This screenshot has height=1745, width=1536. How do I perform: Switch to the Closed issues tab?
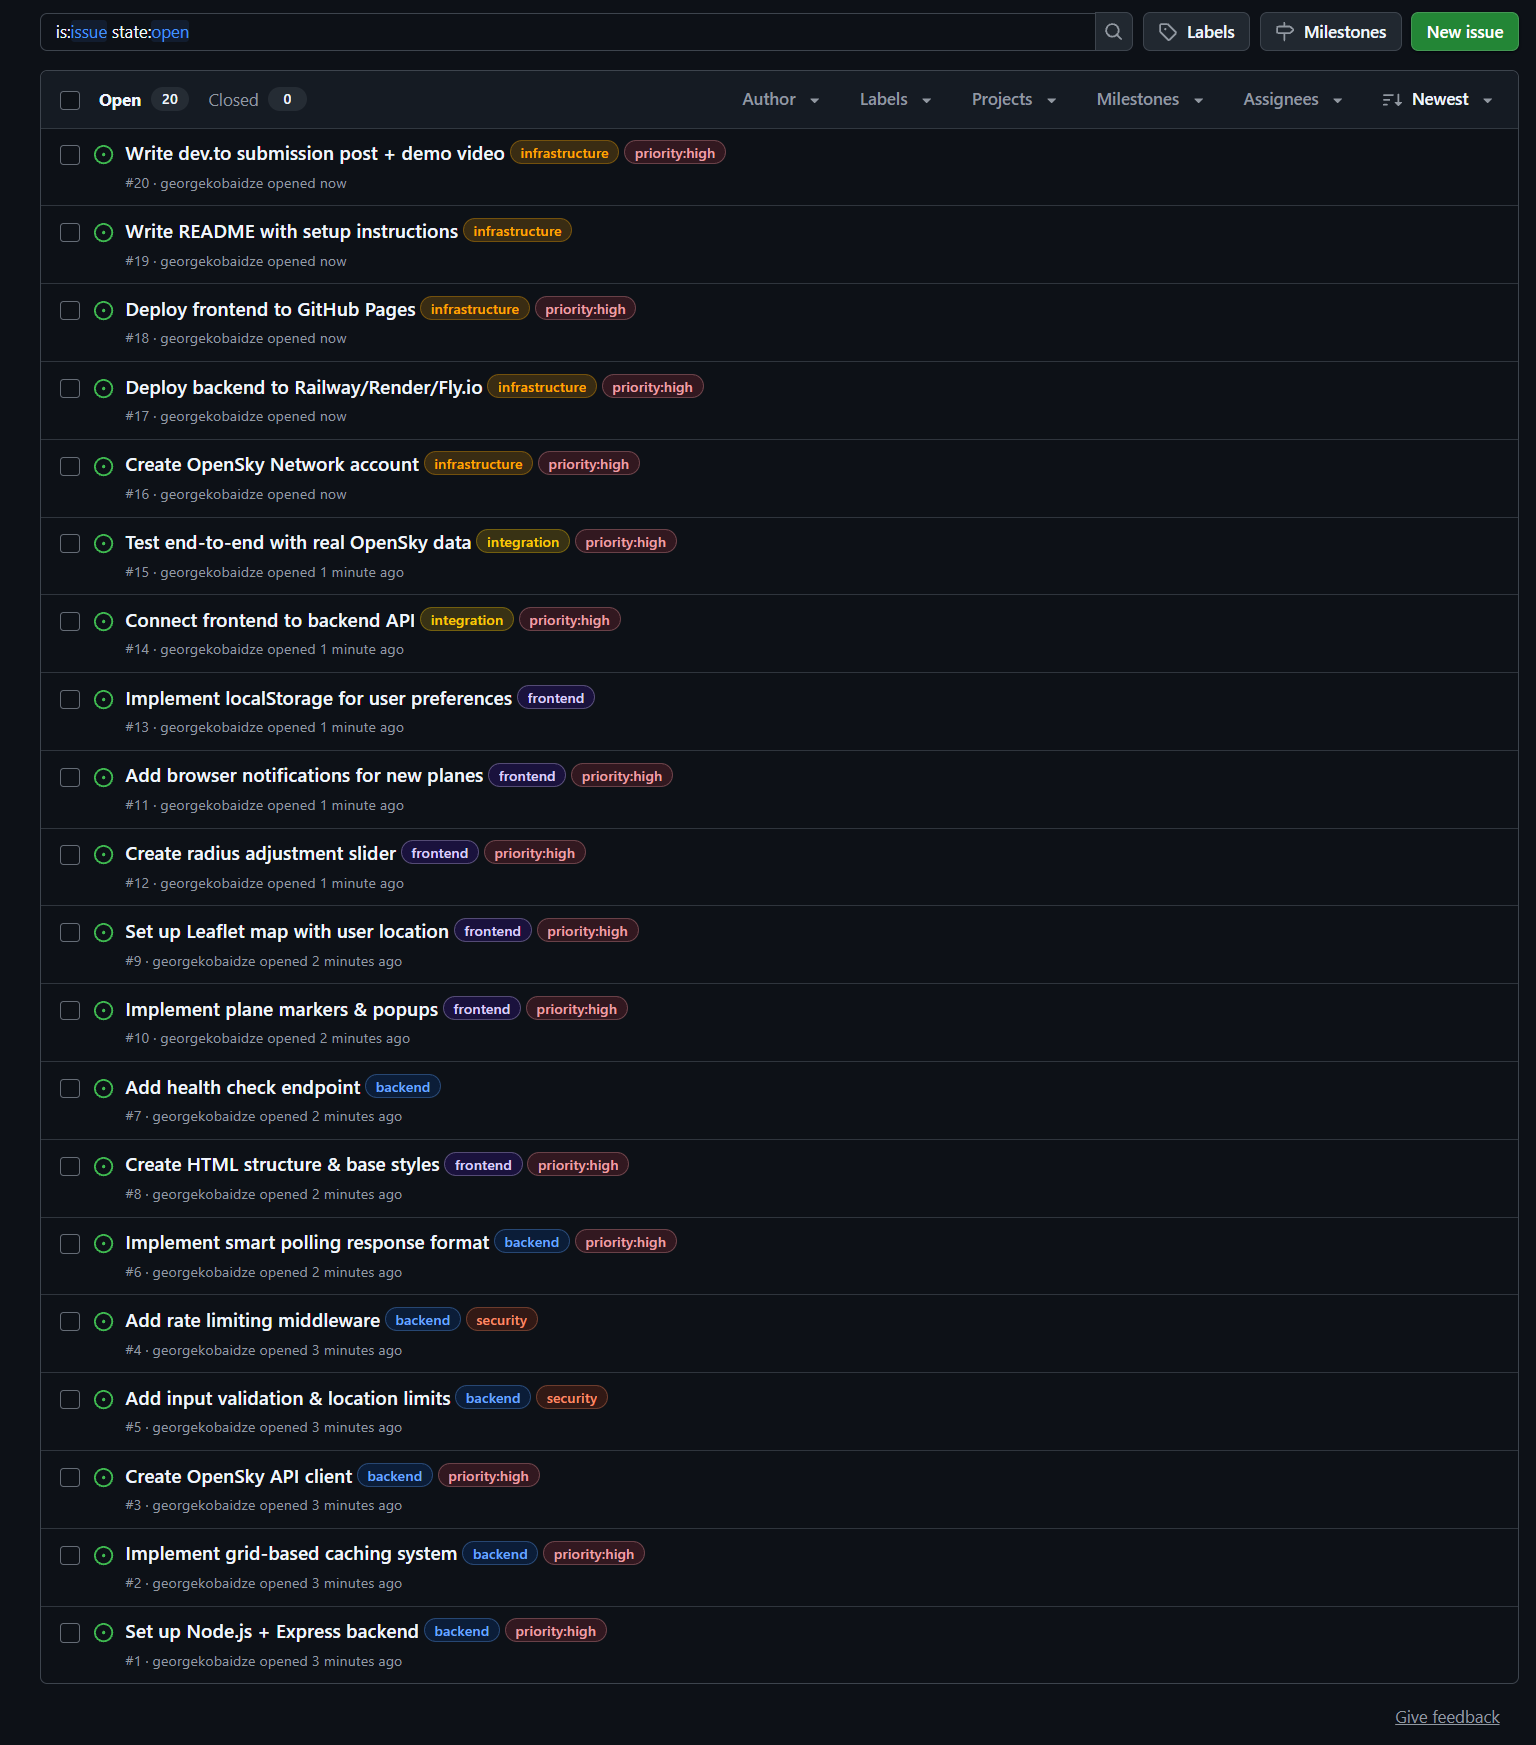click(256, 99)
